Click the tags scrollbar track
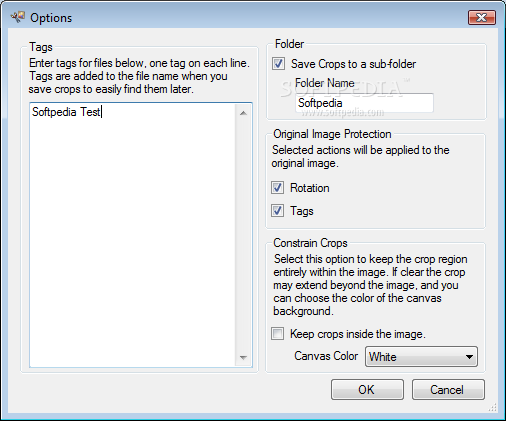 (243, 235)
